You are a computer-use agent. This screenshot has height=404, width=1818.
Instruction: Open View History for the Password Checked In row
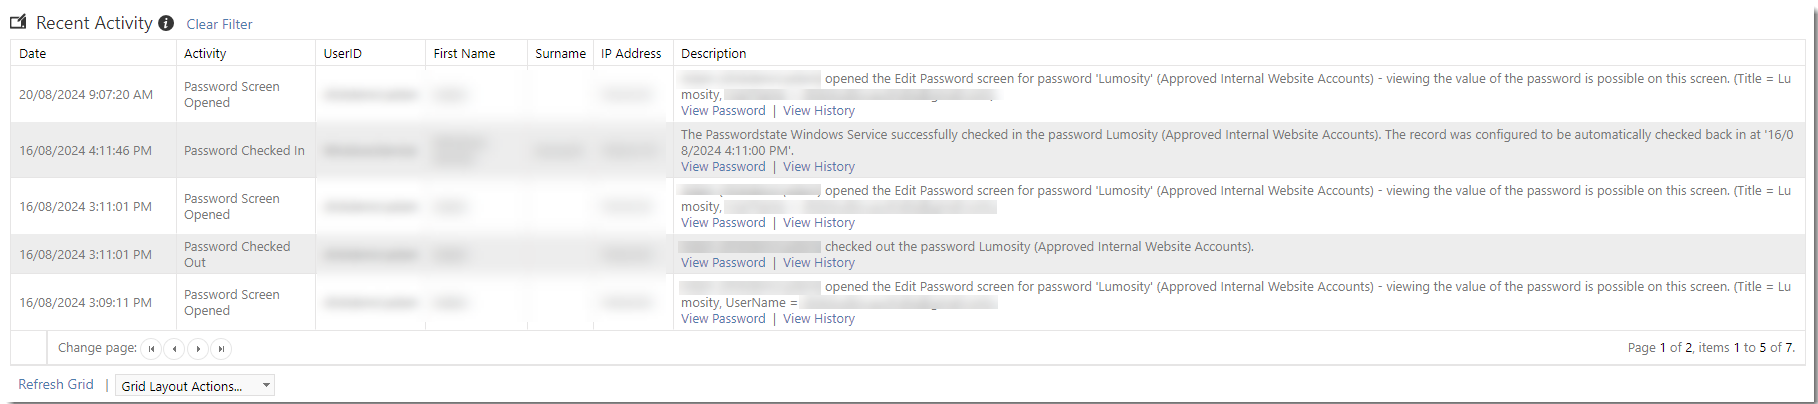click(819, 167)
